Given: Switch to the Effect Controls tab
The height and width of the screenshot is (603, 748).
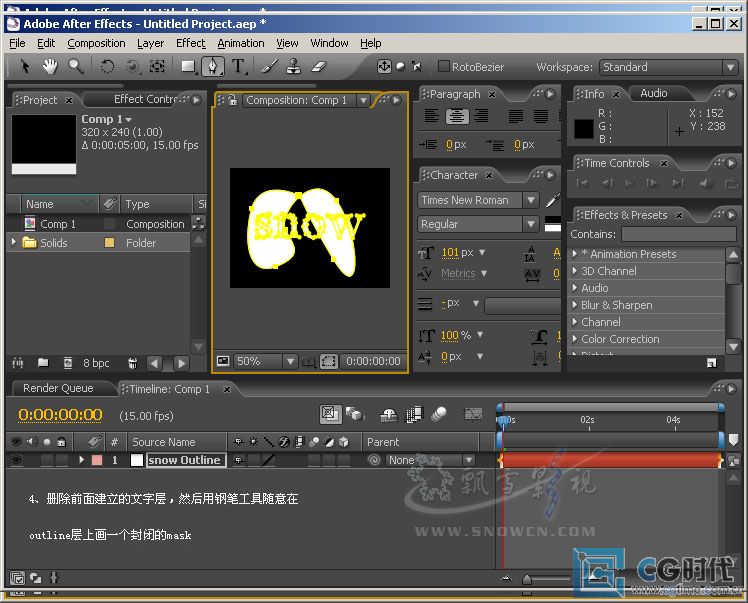Looking at the screenshot, I should (146, 99).
